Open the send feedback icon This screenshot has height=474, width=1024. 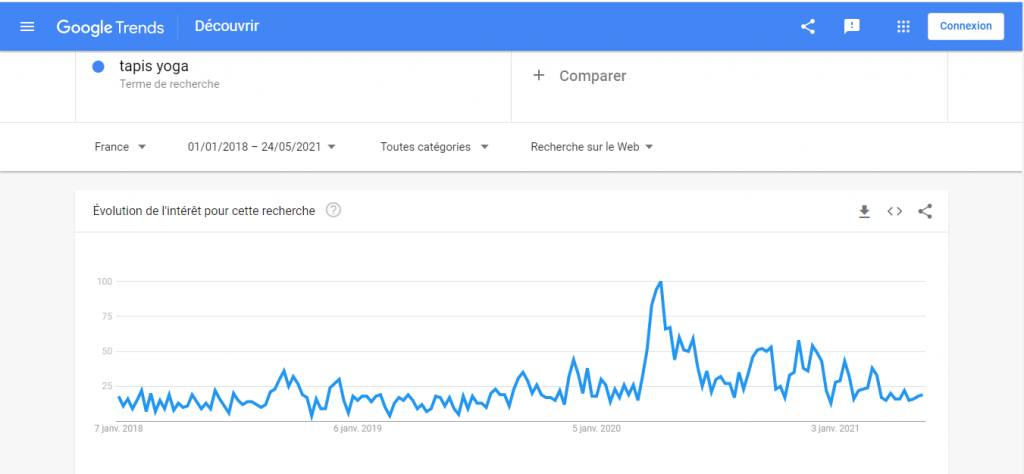point(852,27)
